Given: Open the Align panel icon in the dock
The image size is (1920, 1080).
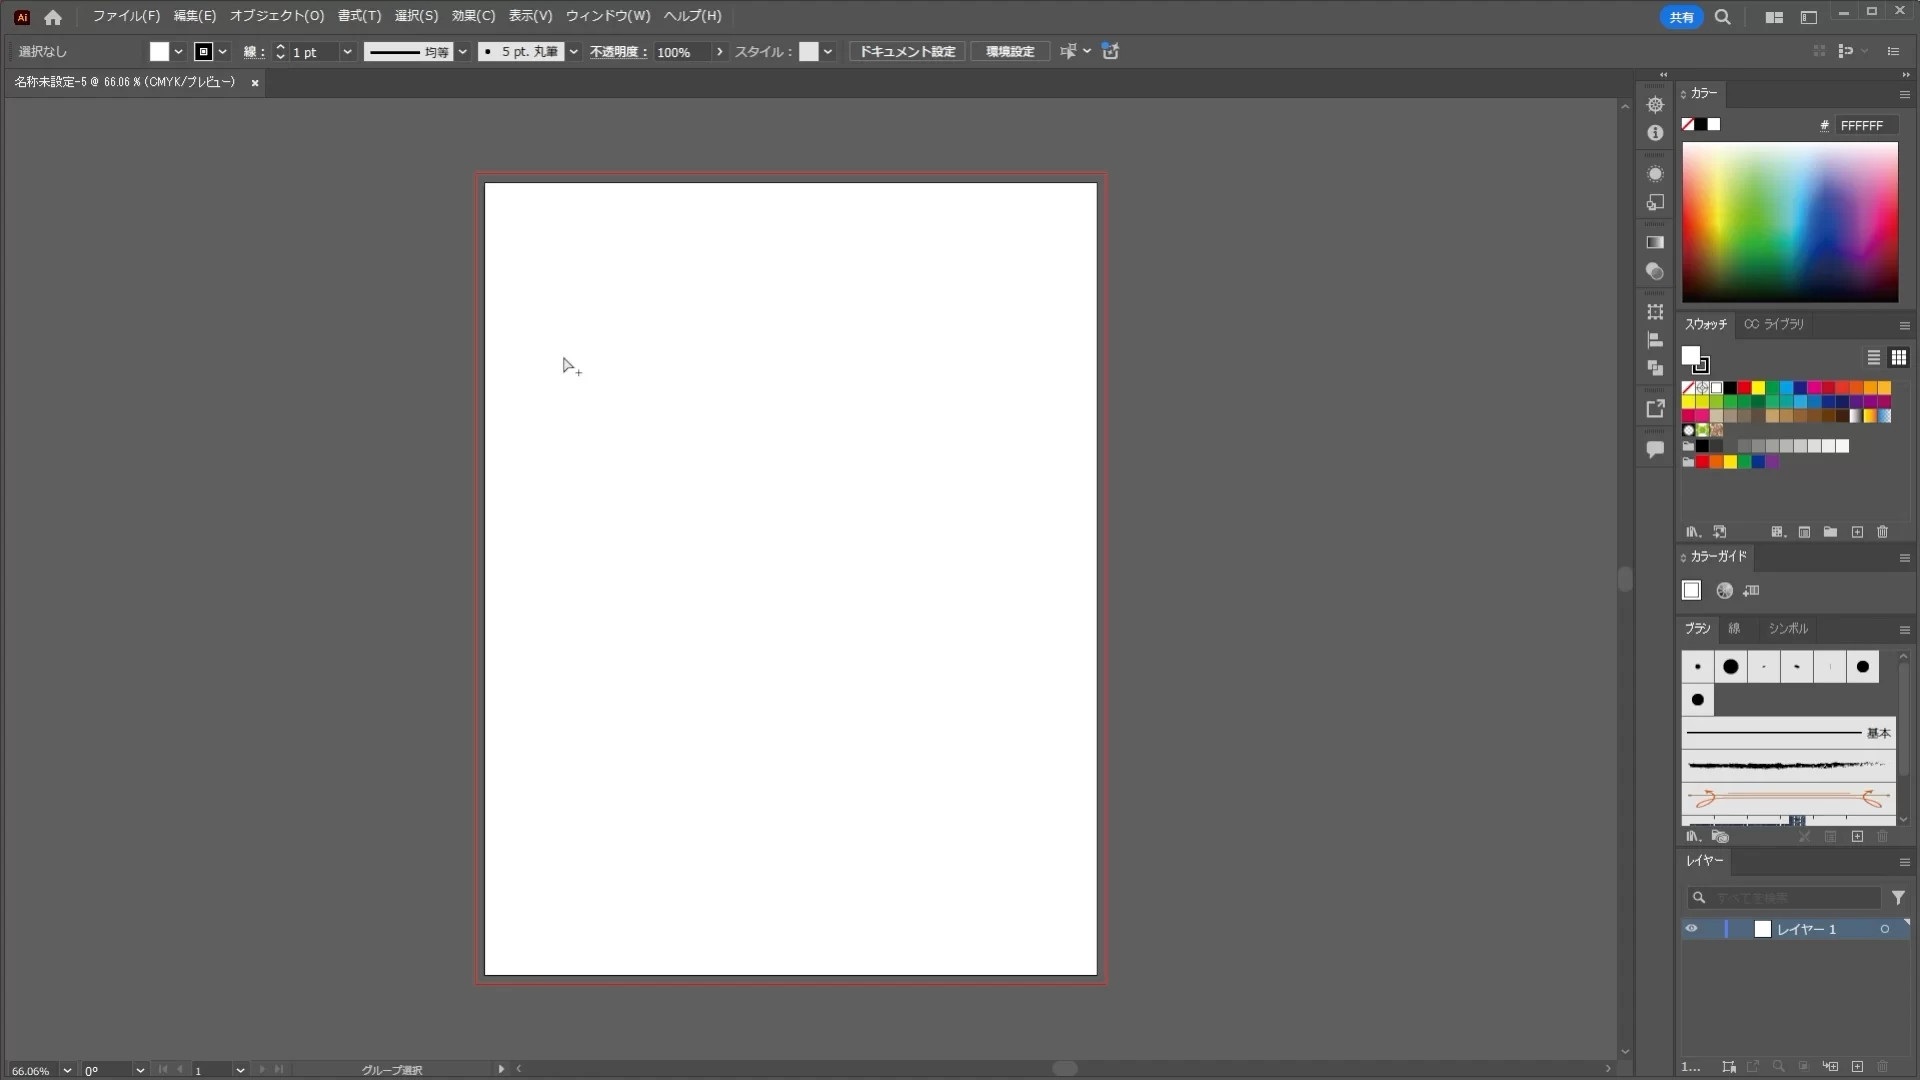Looking at the screenshot, I should pos(1655,340).
